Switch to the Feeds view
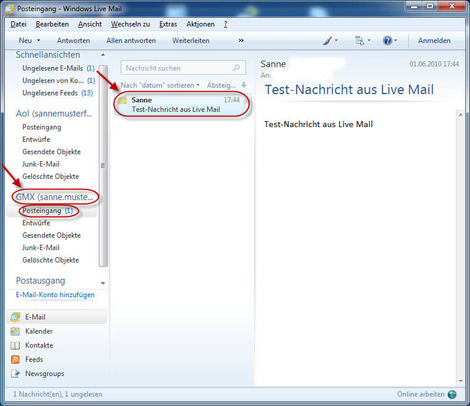 click(27, 360)
